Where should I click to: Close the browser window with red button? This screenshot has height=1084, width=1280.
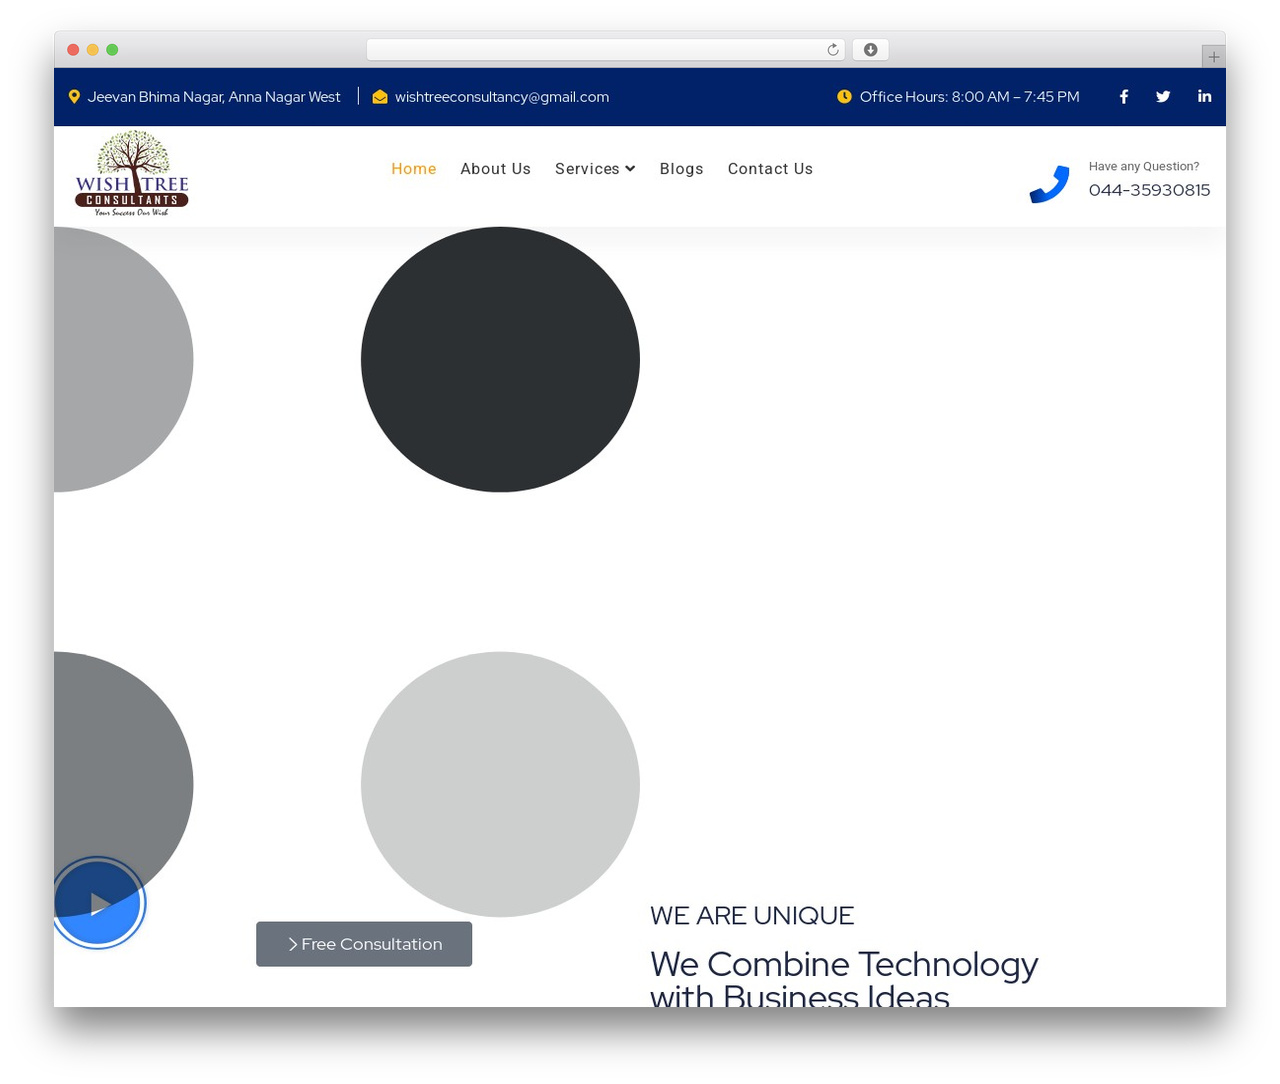(73, 50)
